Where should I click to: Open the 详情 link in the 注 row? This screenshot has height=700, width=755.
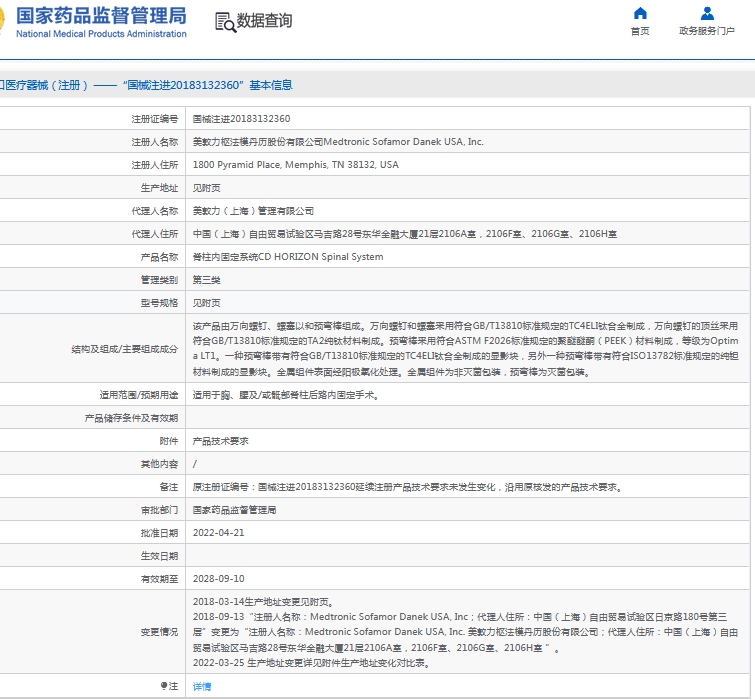[202, 686]
